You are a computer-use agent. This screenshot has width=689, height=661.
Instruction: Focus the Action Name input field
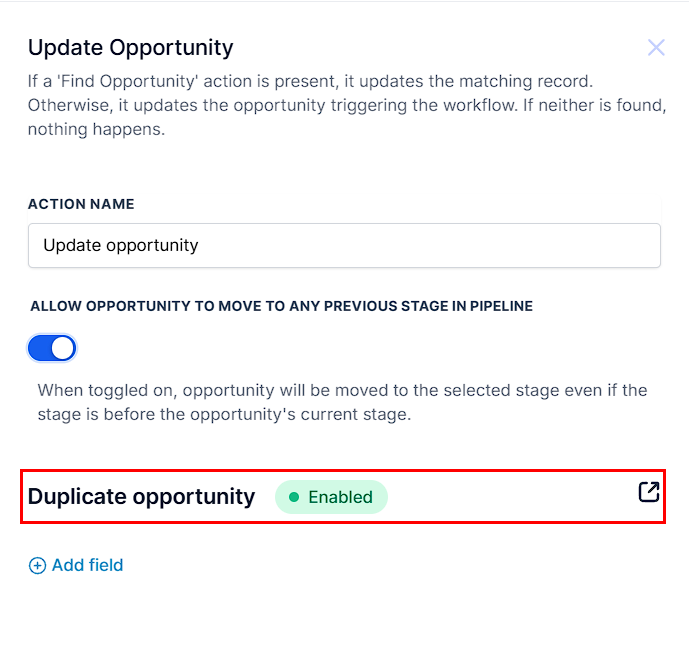(x=344, y=245)
